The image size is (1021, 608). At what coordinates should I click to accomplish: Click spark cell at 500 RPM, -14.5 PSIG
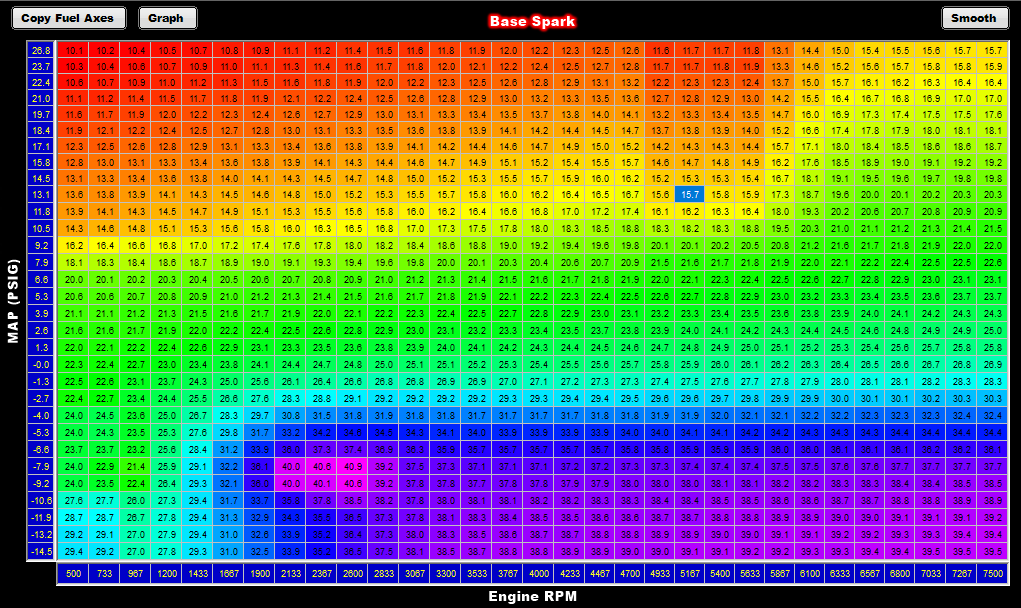[74, 551]
